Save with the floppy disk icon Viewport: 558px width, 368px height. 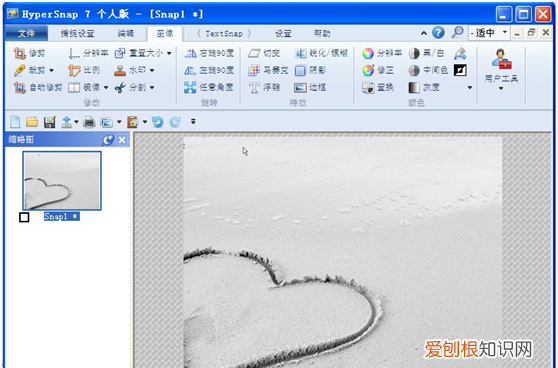coord(49,122)
